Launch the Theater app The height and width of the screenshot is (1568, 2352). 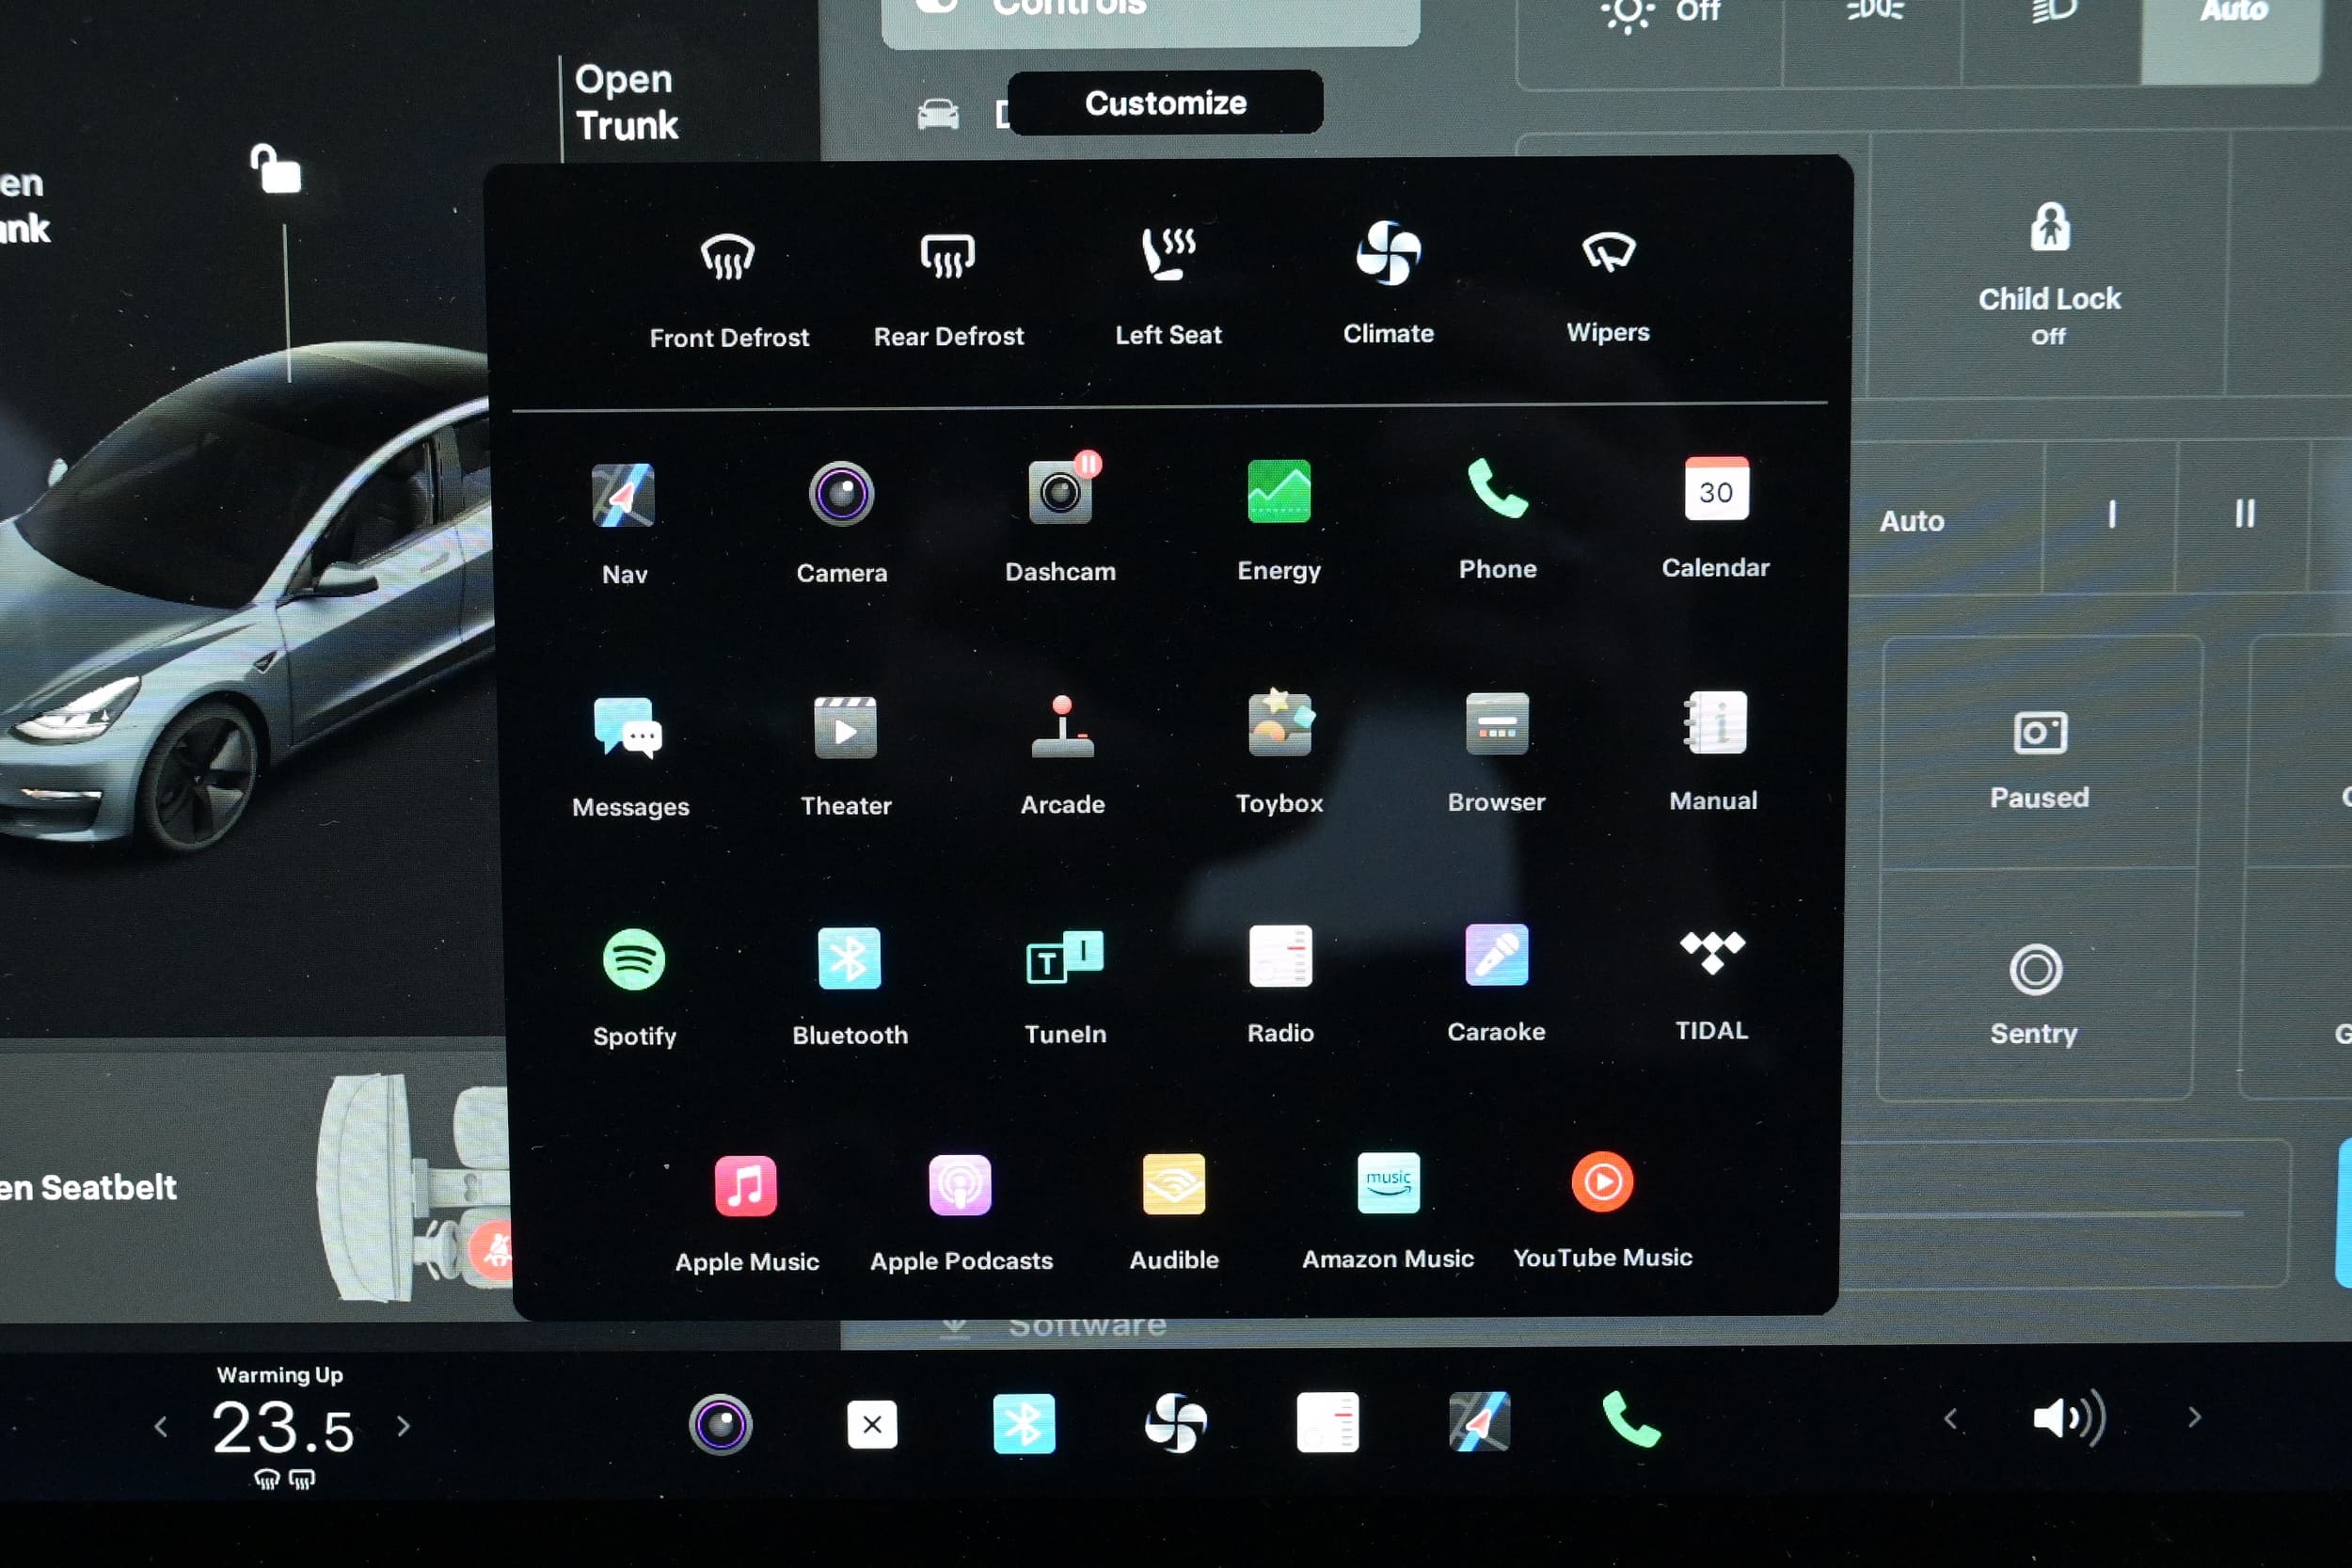[846, 757]
